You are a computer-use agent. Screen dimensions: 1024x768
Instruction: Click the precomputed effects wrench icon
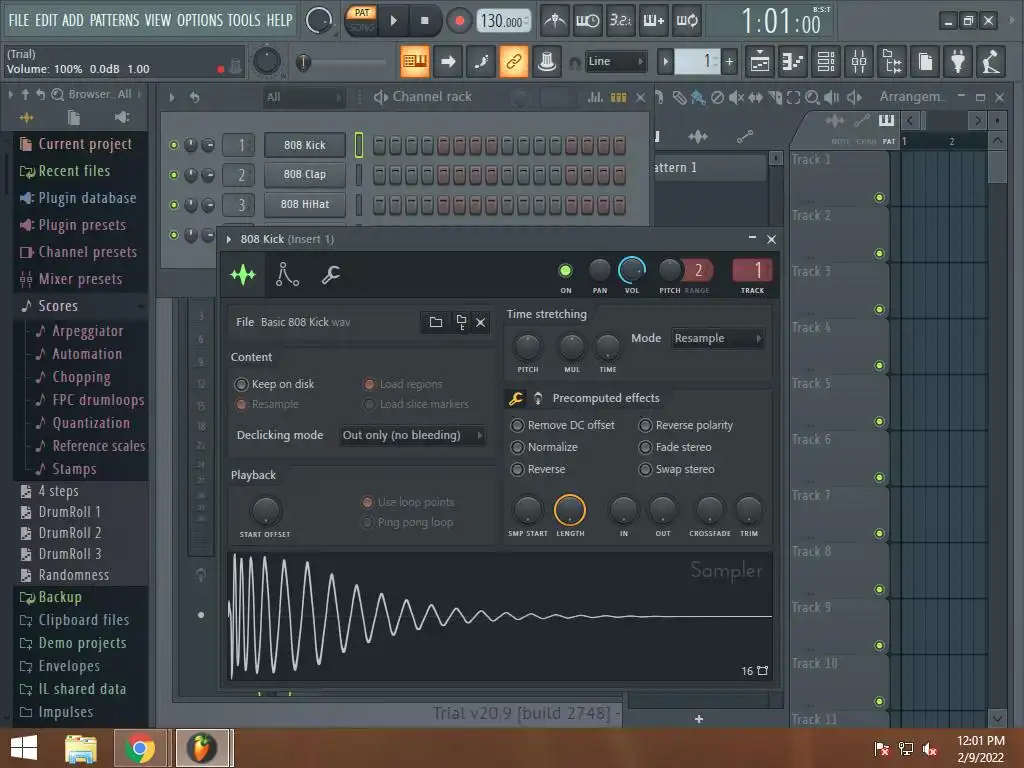click(x=516, y=398)
